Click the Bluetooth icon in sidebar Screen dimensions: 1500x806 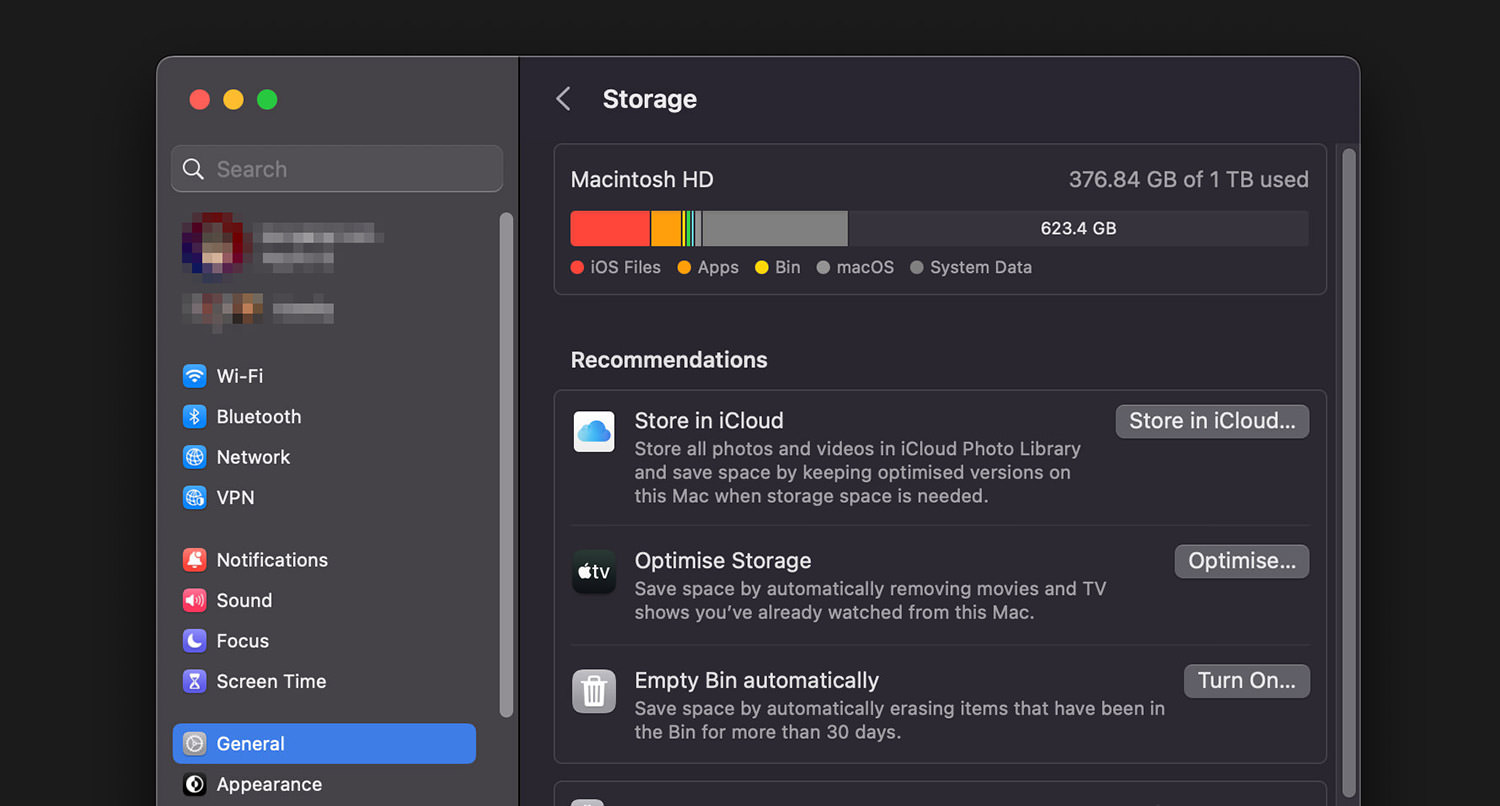click(194, 416)
